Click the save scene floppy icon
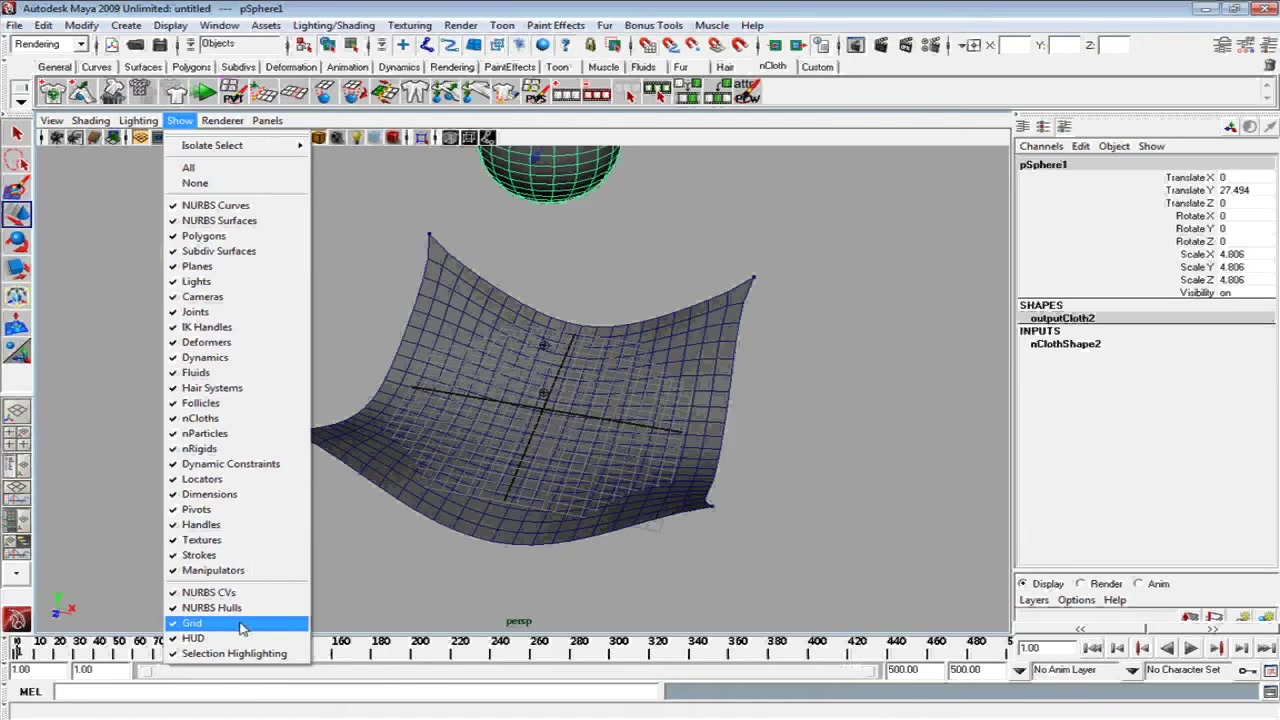 pyautogui.click(x=159, y=45)
